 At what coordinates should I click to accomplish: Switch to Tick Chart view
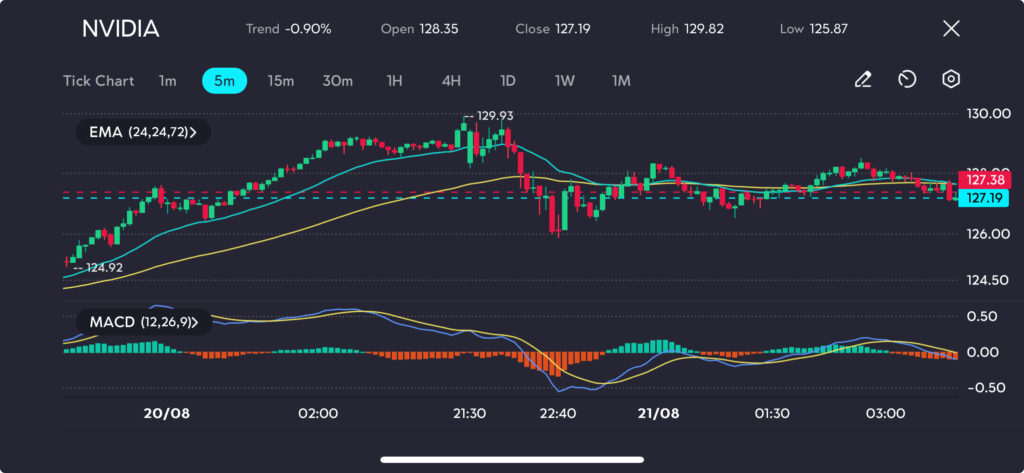pyautogui.click(x=98, y=81)
